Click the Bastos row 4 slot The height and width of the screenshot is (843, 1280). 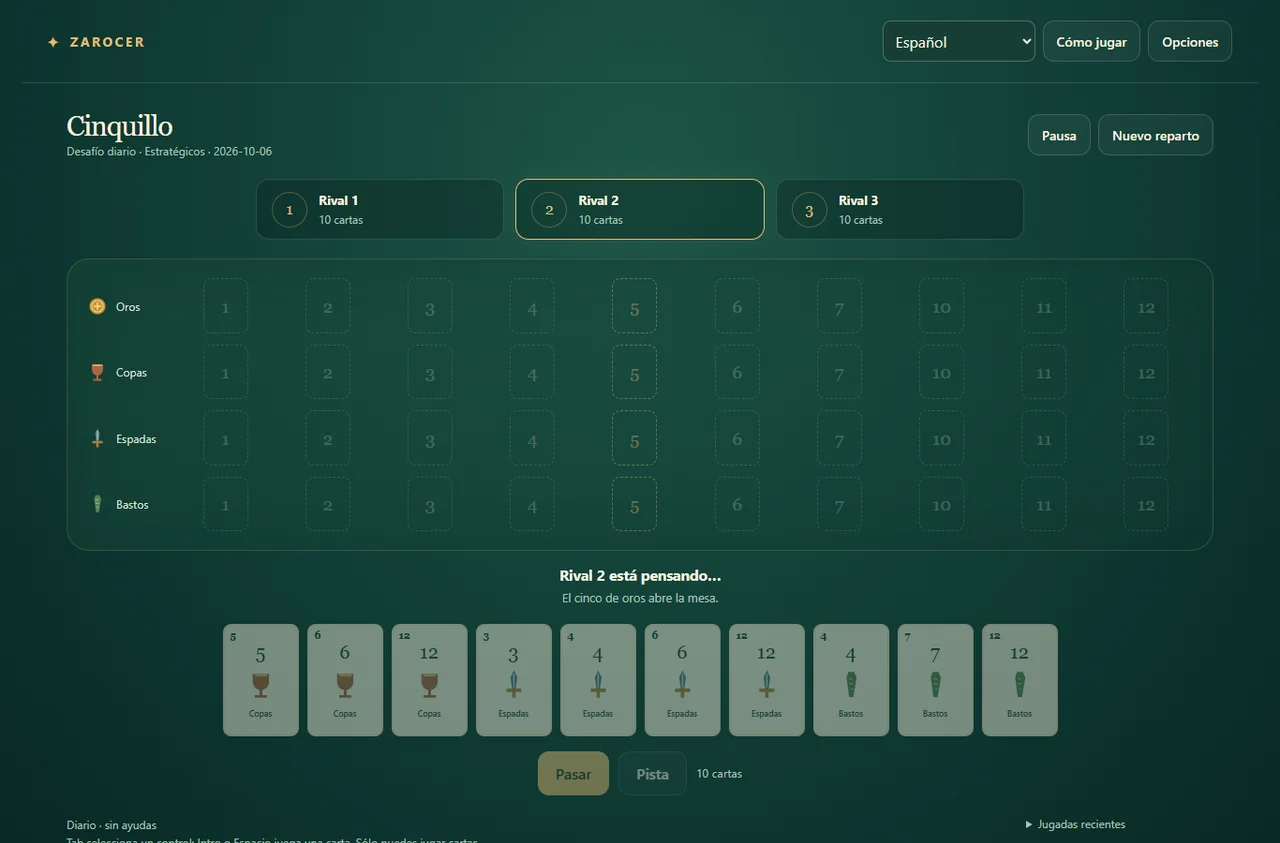coord(532,504)
